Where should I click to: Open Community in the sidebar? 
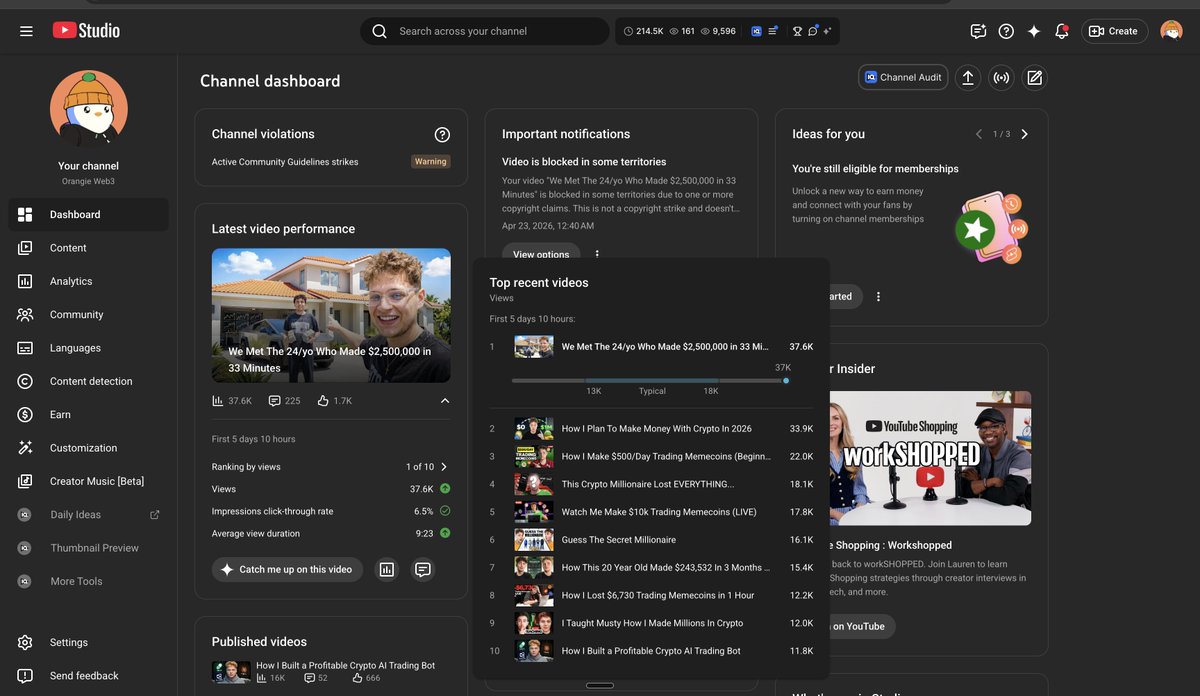coord(89,314)
